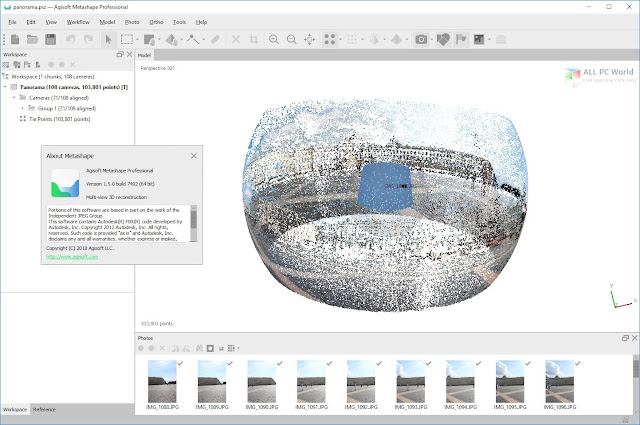
Task: Open the Region tool dropdown arrow
Action: [159, 39]
